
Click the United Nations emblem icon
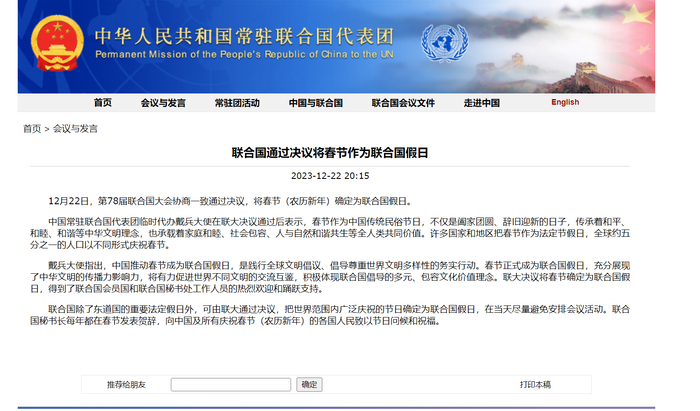pyautogui.click(x=445, y=43)
